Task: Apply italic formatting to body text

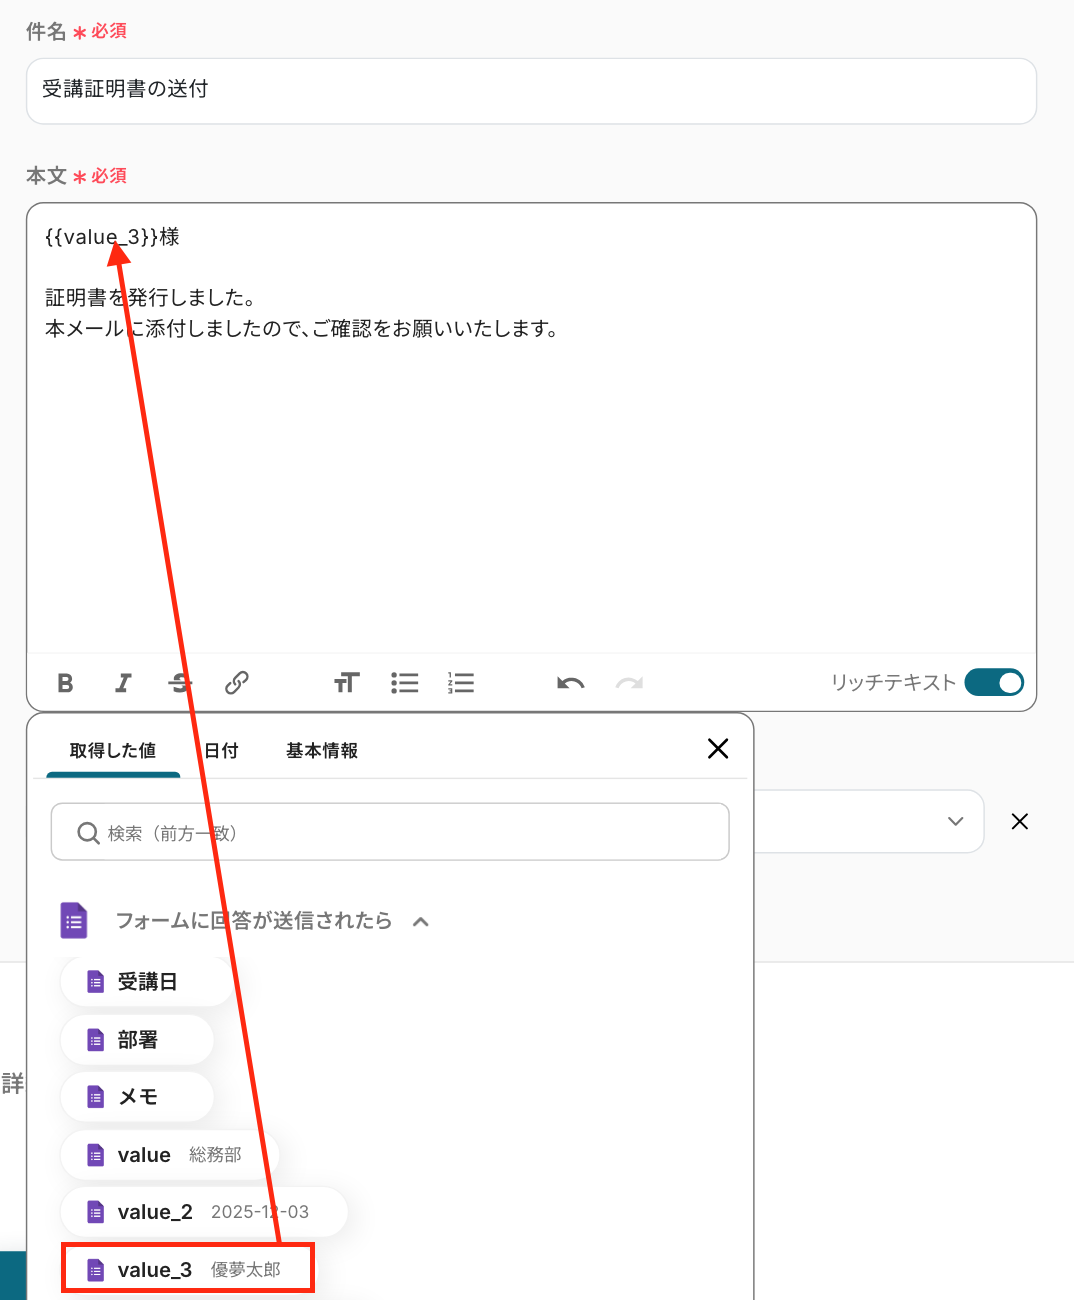Action: [x=123, y=683]
